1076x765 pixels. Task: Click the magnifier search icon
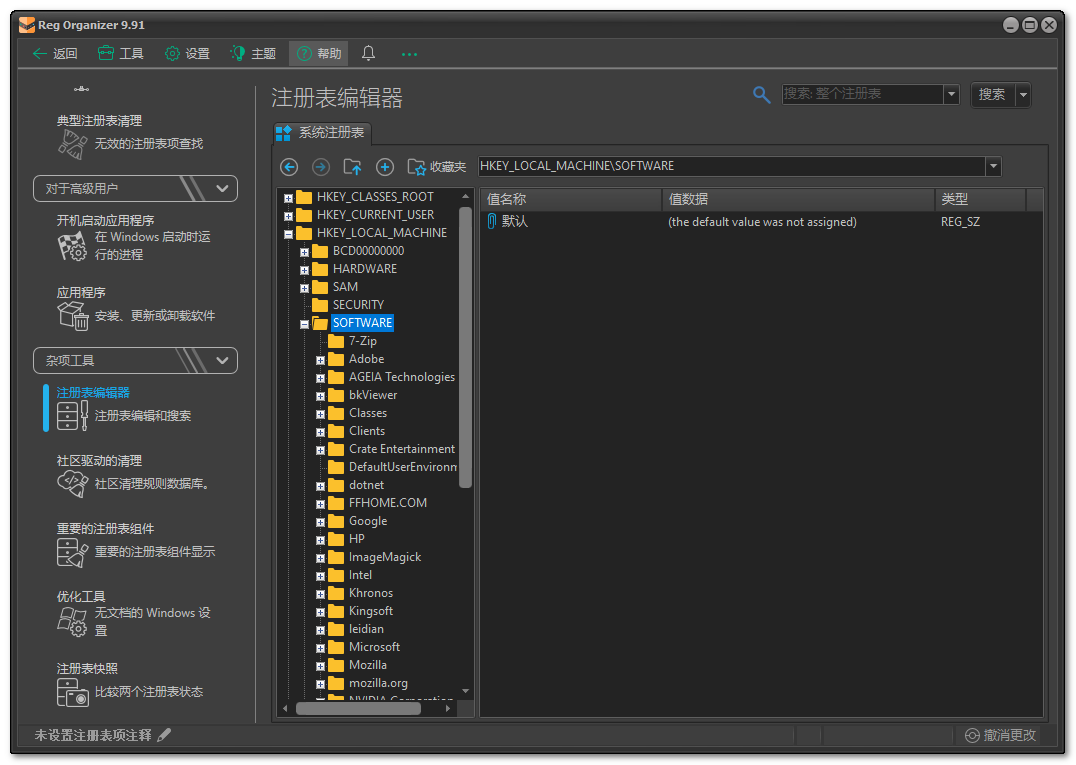tap(761, 95)
